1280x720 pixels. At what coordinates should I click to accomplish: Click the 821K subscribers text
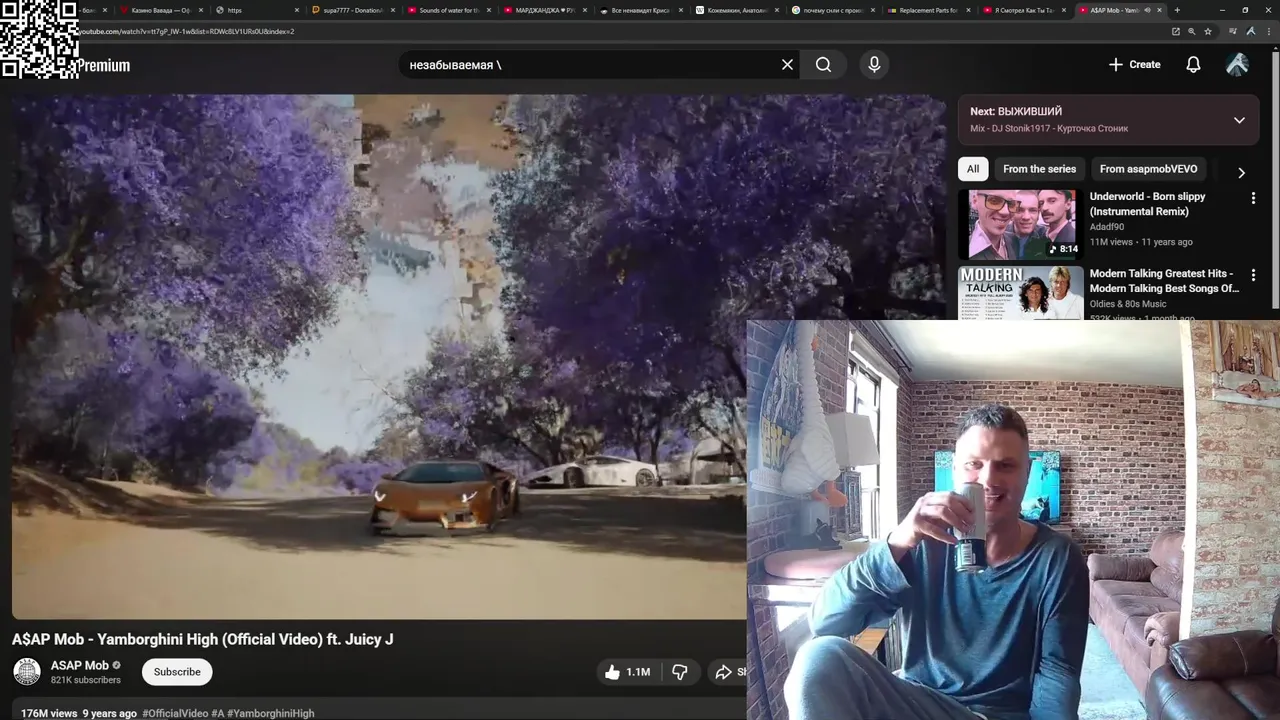(x=86, y=680)
